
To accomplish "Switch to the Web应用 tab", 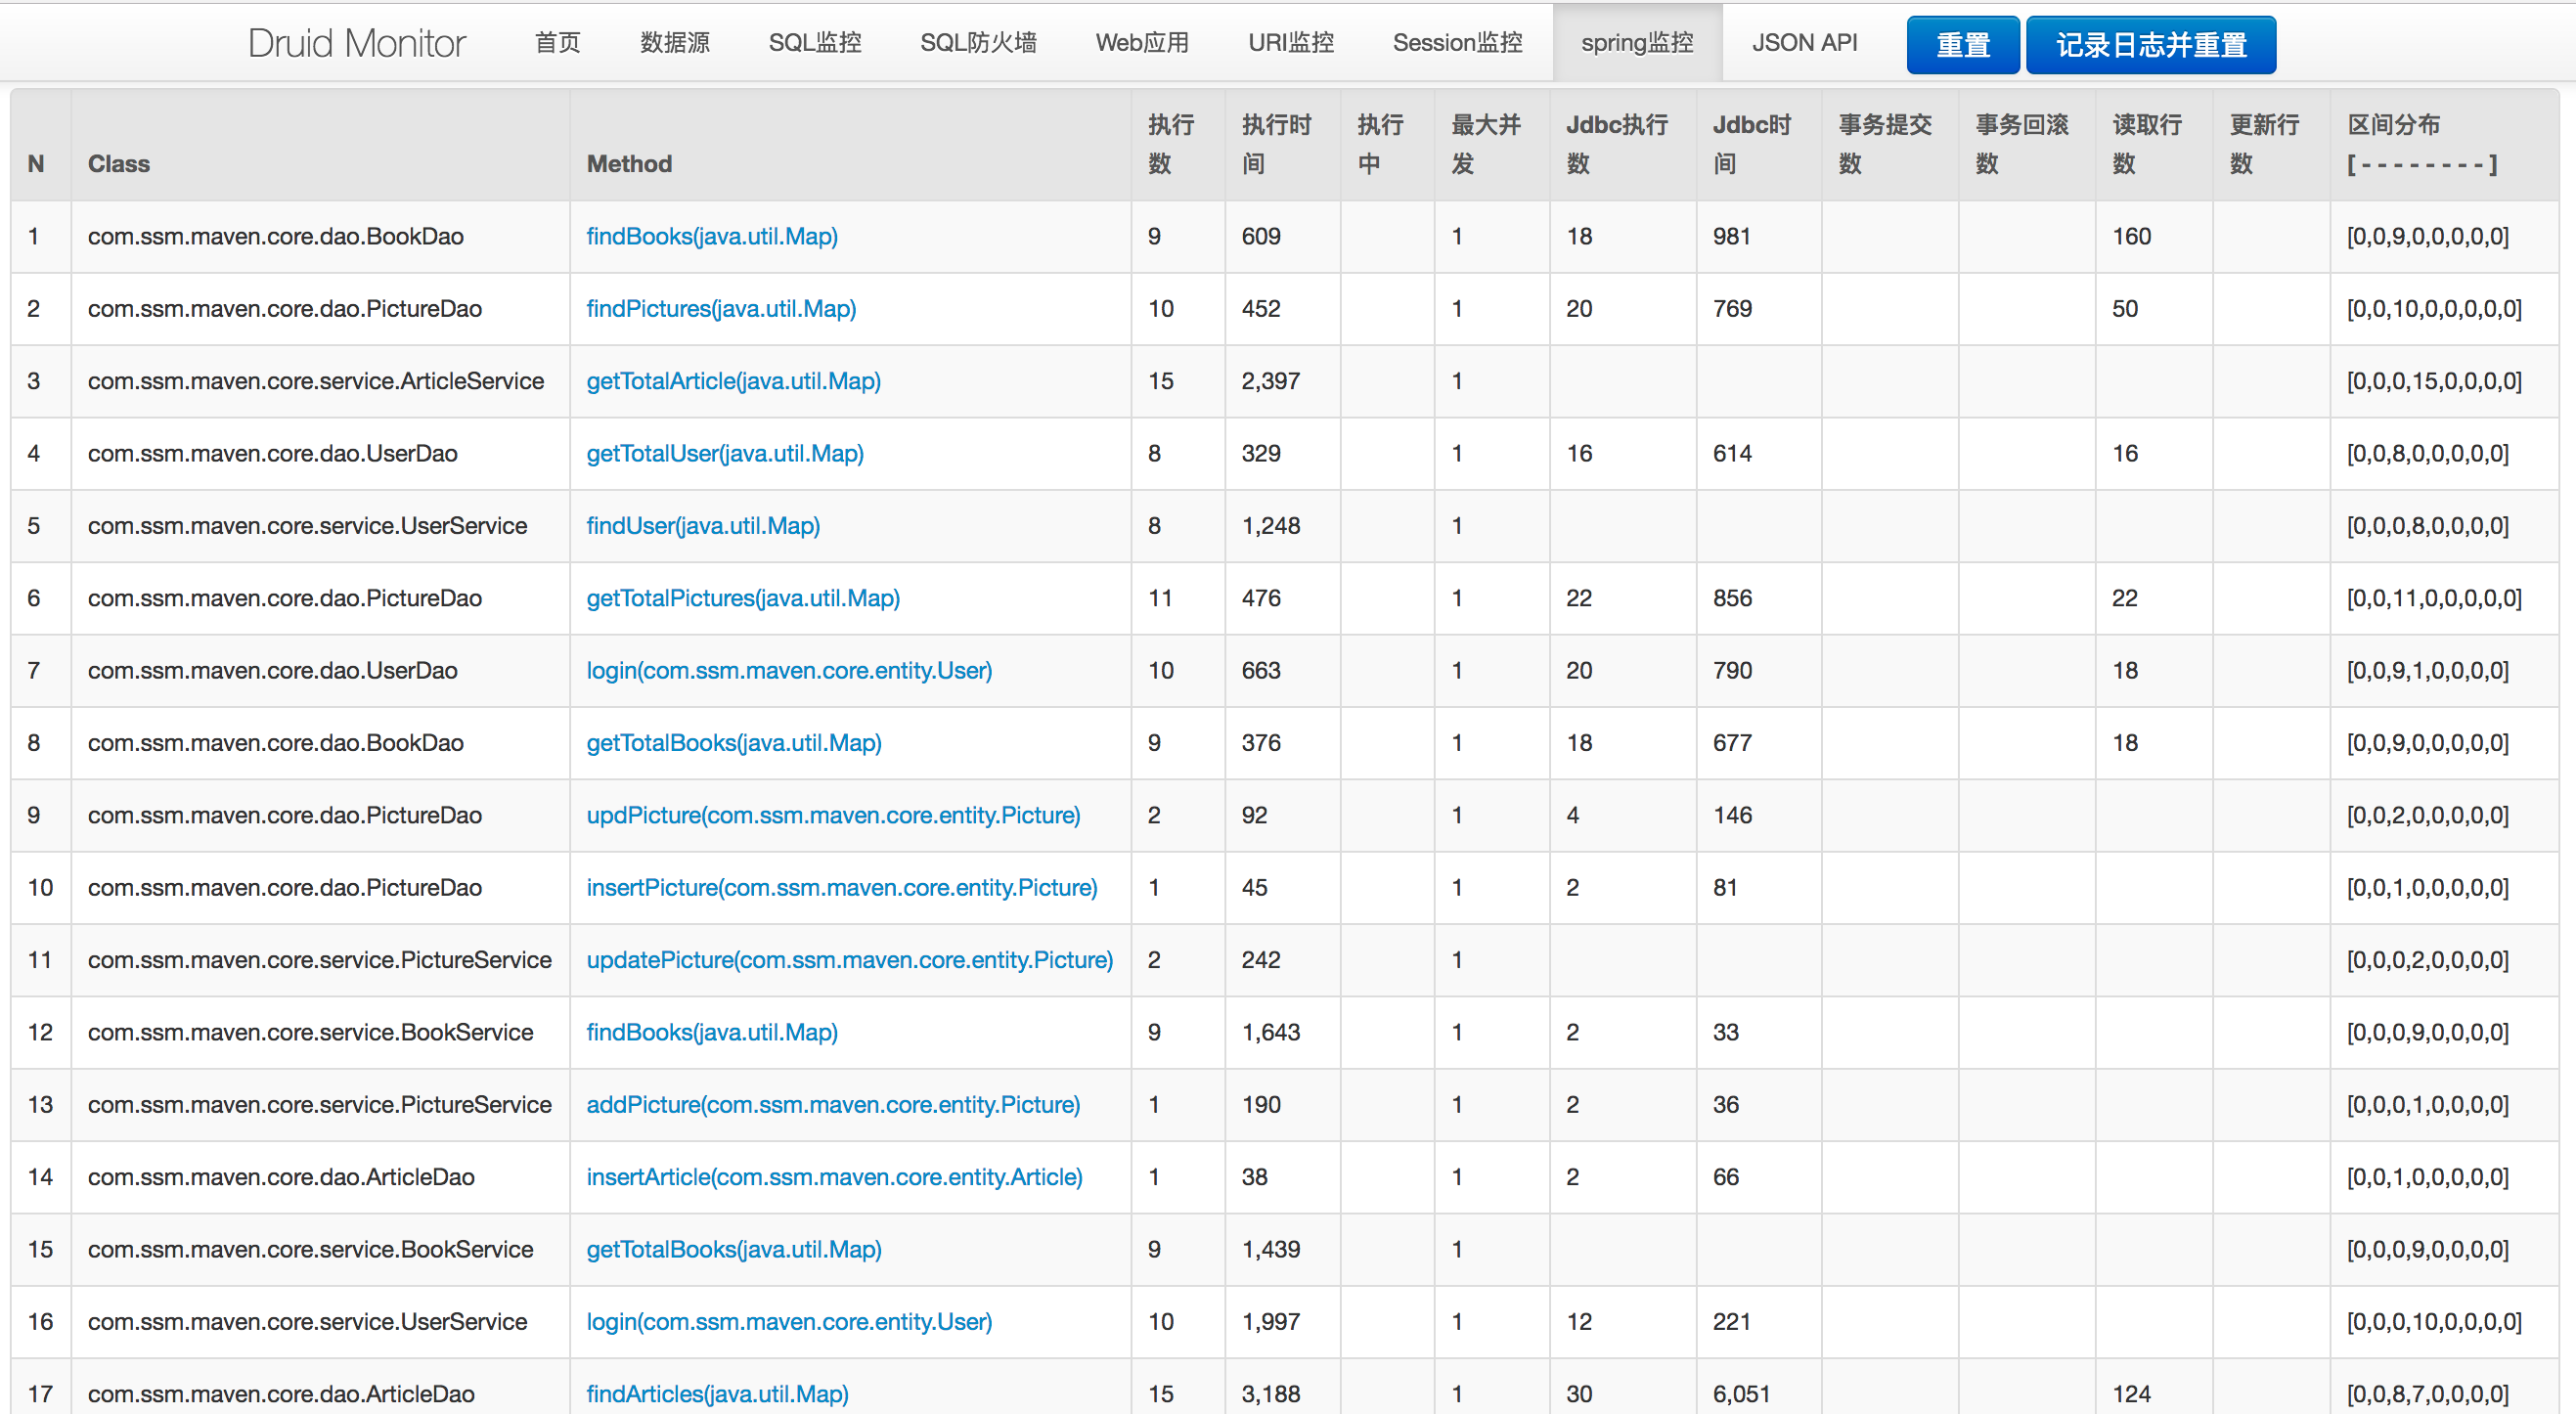I will click(x=1142, y=42).
